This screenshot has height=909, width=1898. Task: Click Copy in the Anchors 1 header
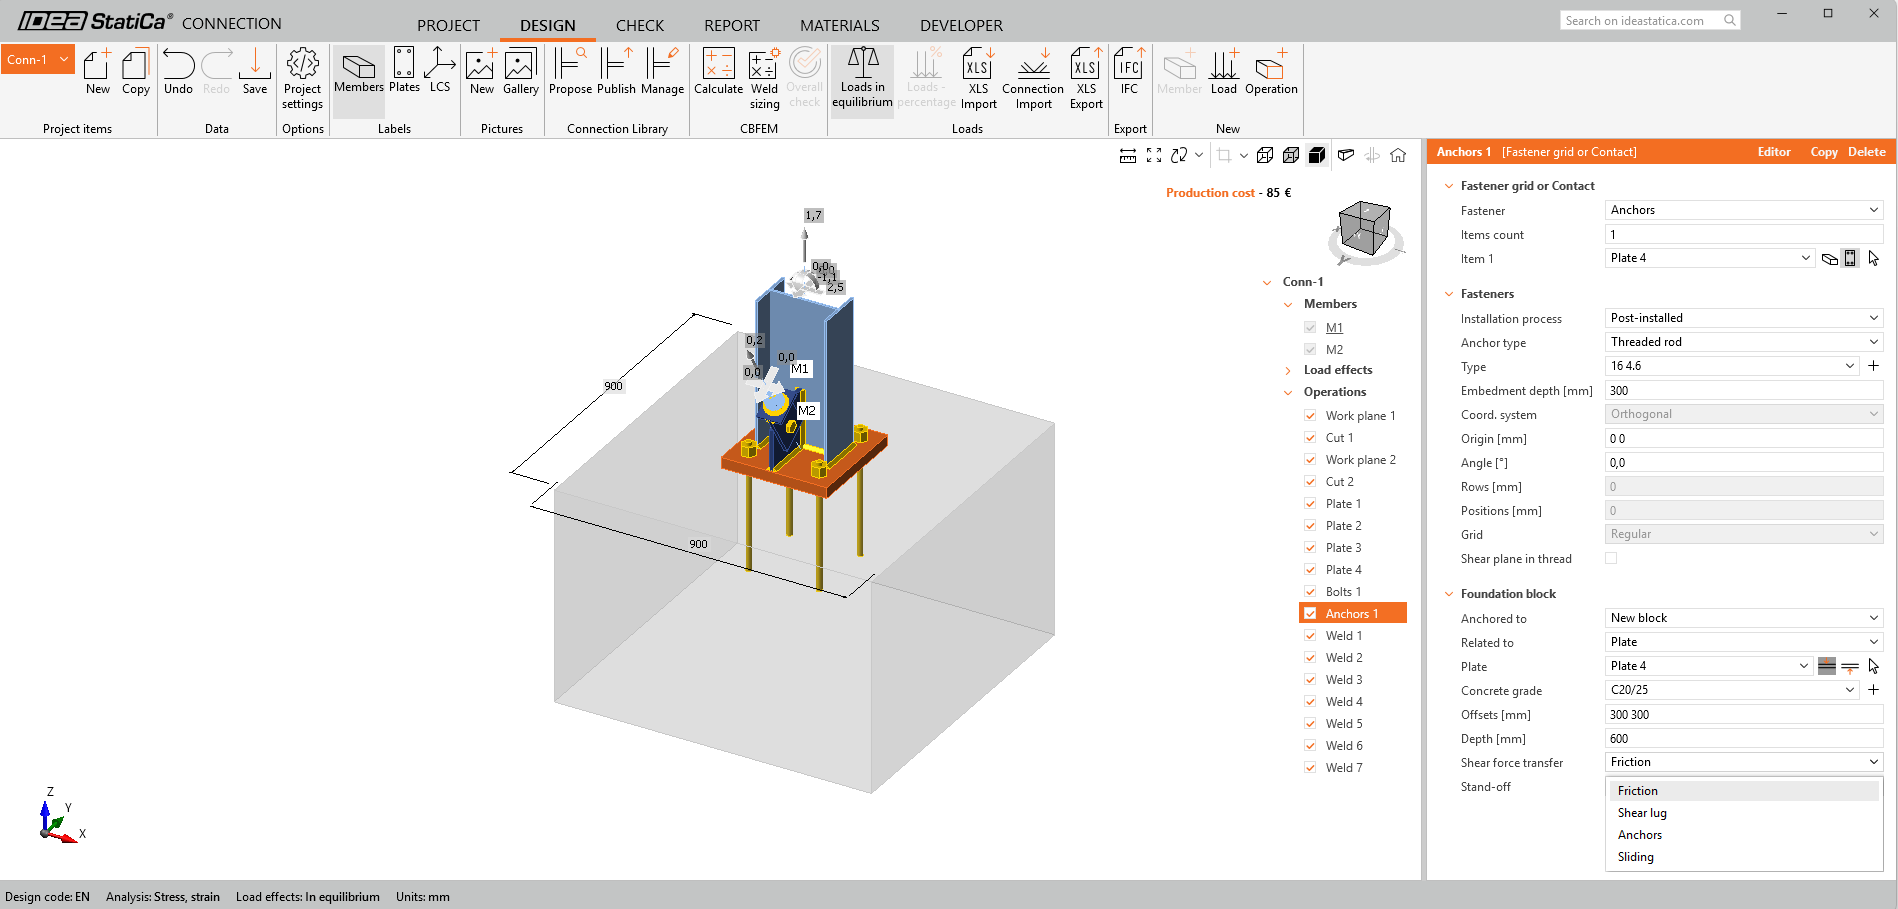pos(1824,152)
